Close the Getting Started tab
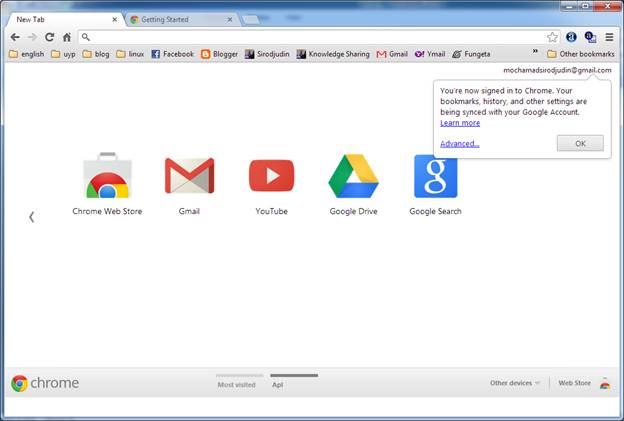624x421 pixels. pos(230,19)
